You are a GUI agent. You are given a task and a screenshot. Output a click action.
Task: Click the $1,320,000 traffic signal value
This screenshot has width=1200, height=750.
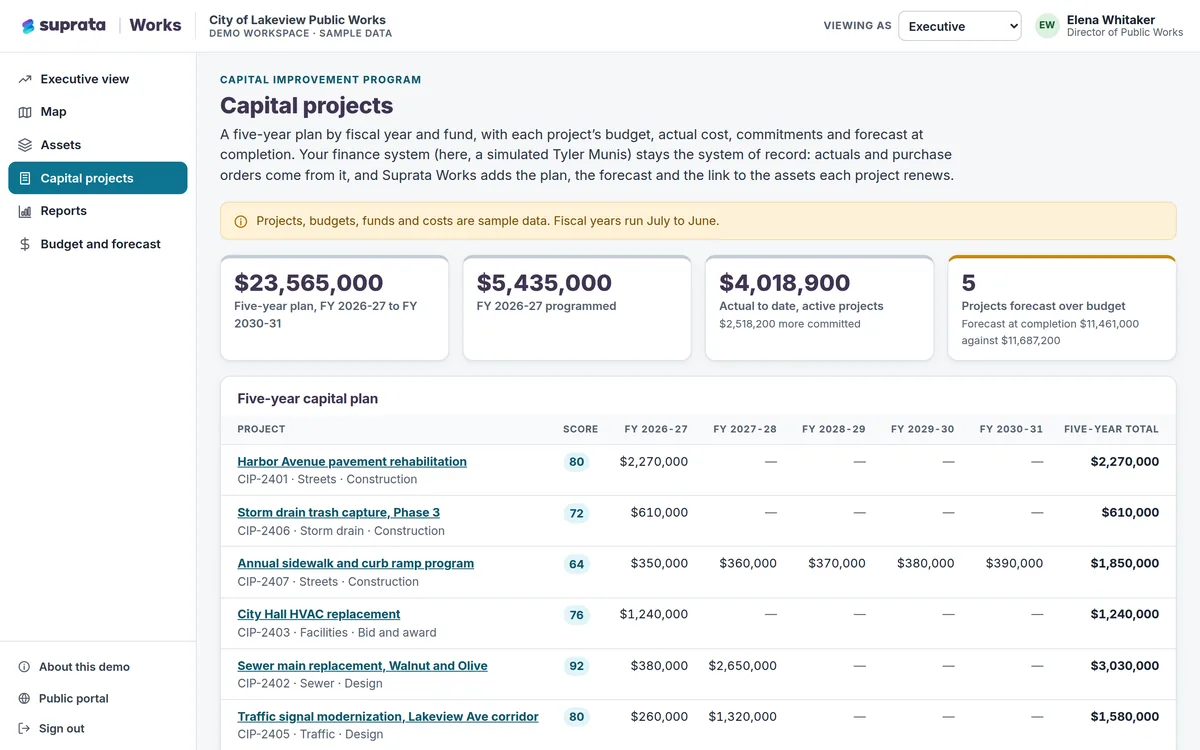743,717
